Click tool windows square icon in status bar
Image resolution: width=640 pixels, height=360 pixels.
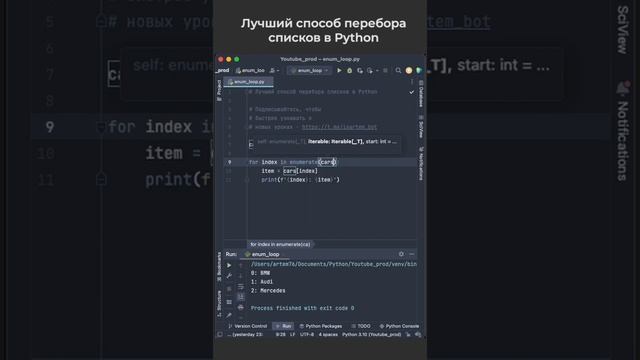pyautogui.click(x=220, y=335)
